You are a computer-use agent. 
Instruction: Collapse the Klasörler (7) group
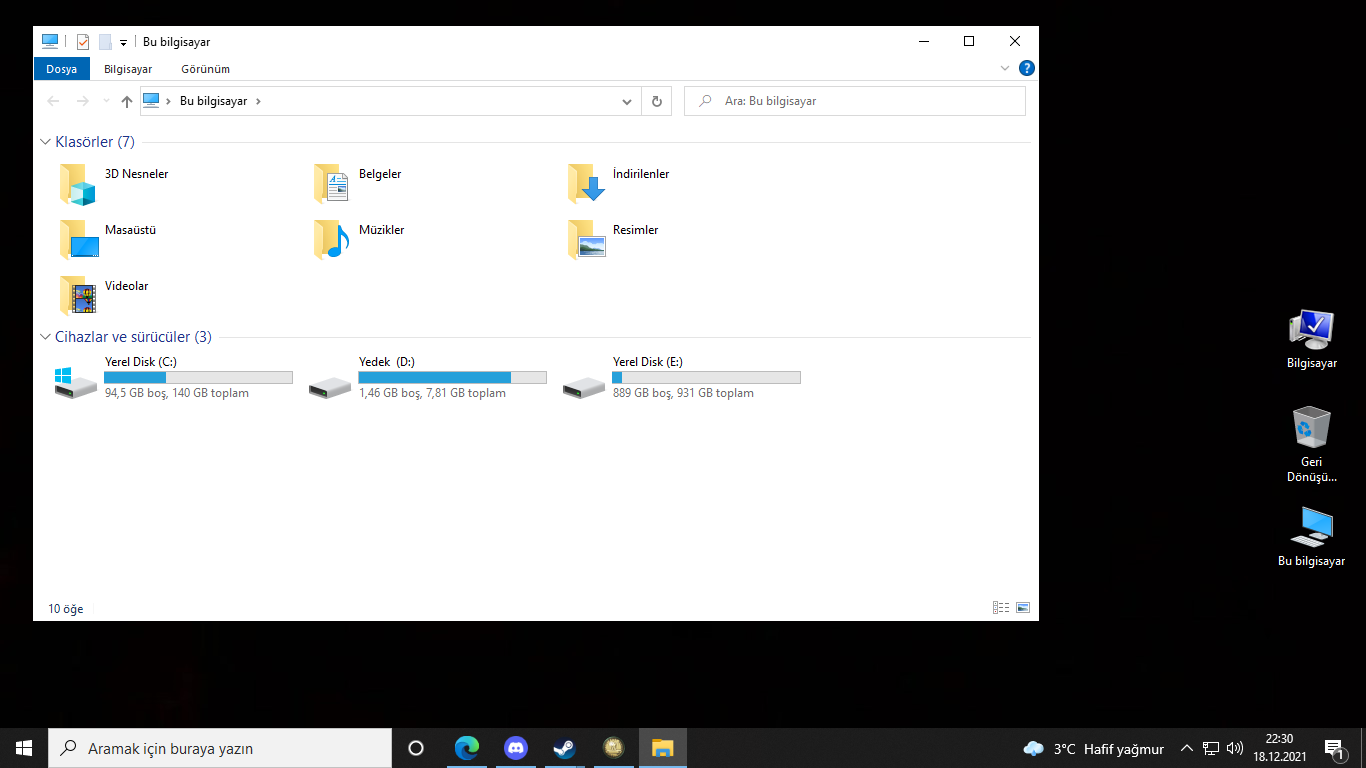[45, 142]
